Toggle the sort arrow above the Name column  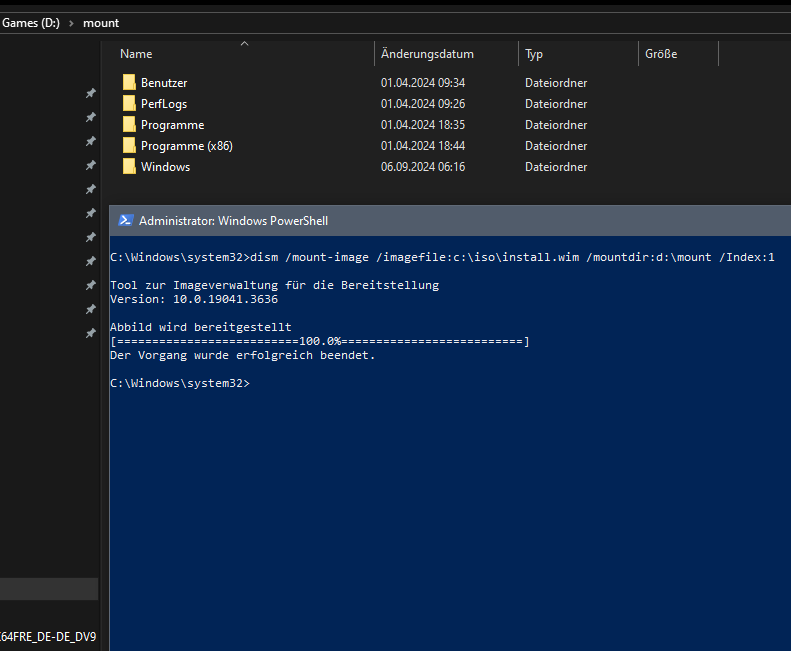[244, 44]
